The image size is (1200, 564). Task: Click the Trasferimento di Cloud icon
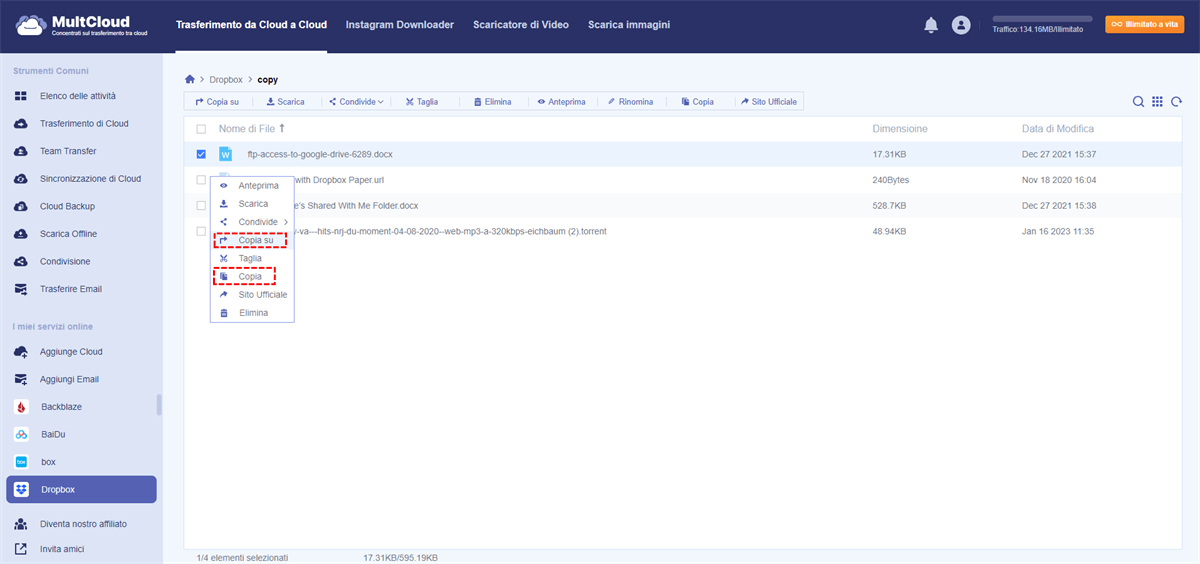point(21,124)
